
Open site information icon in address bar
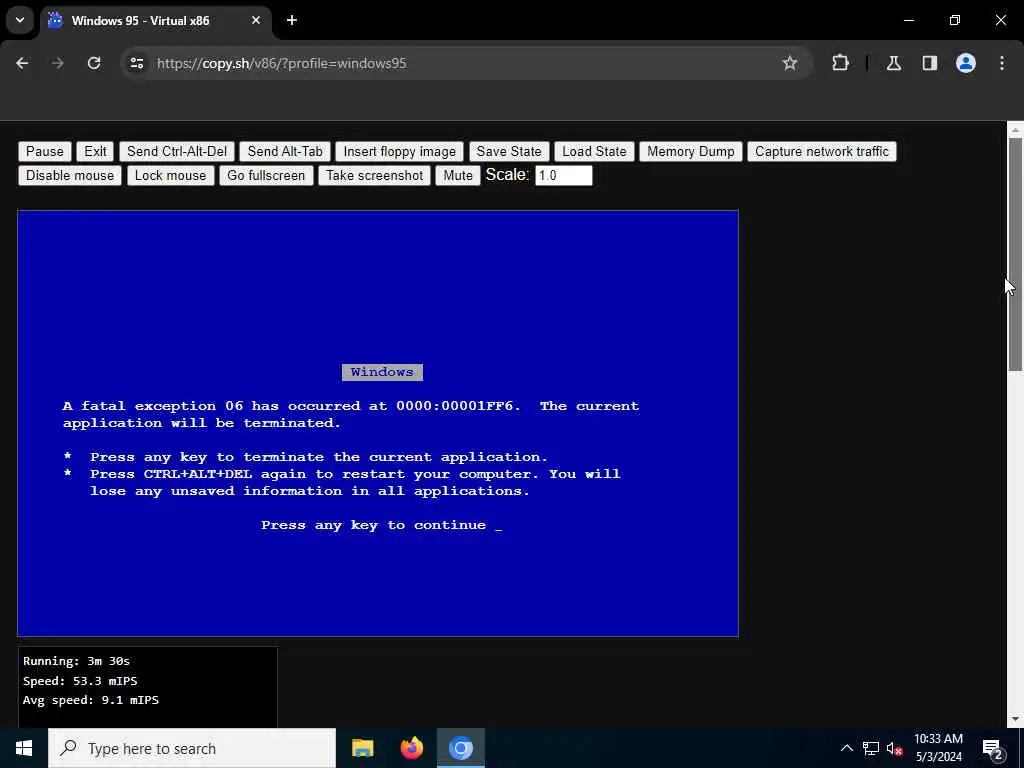tap(136, 63)
